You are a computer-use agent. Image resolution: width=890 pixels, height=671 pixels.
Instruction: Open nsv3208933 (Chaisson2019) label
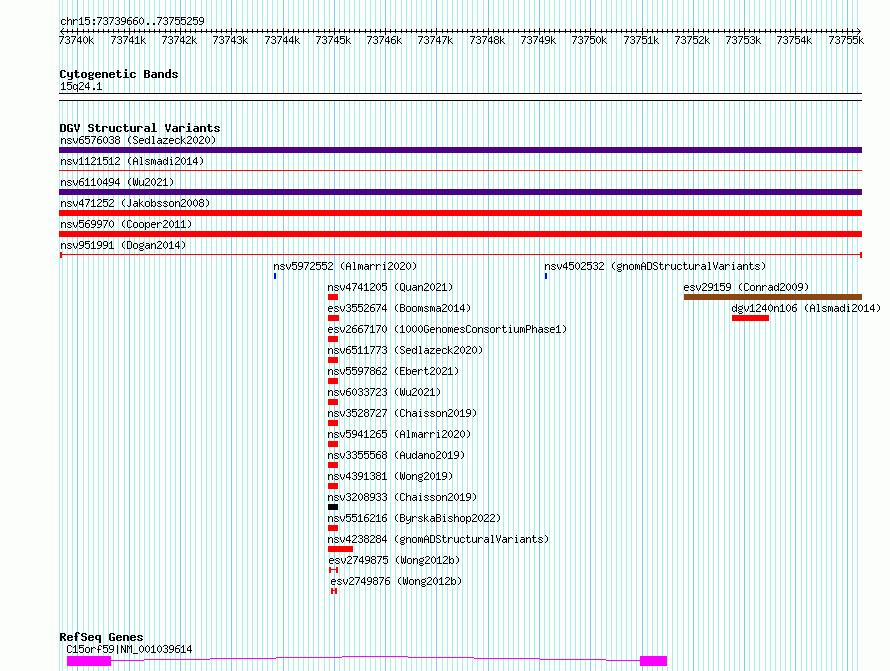coord(402,497)
